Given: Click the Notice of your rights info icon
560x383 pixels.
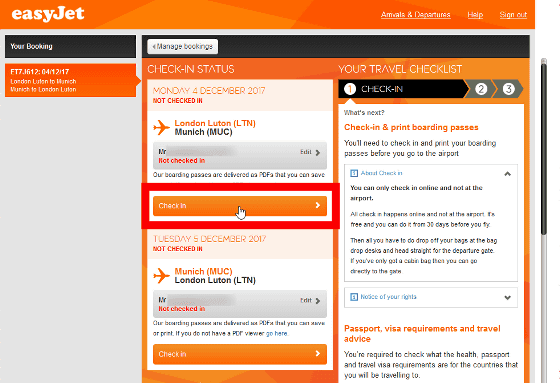Looking at the screenshot, I should (x=354, y=297).
